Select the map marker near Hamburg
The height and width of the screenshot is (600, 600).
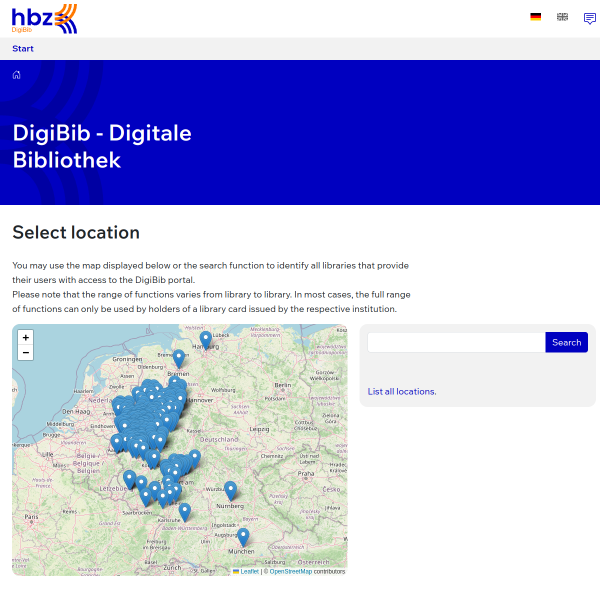(206, 340)
